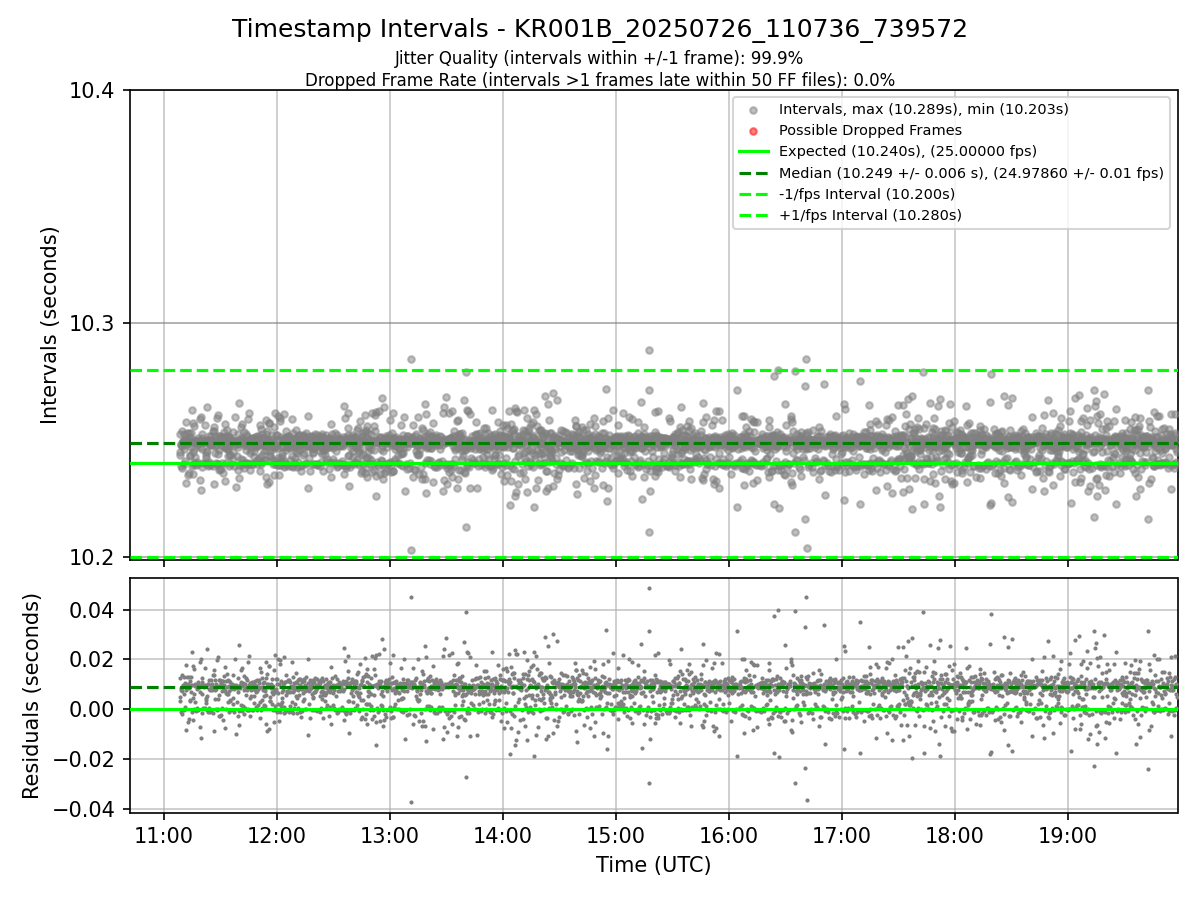Click legend entry 'Intervals, max (10.289s), min (10.203s)'

pos(923,109)
